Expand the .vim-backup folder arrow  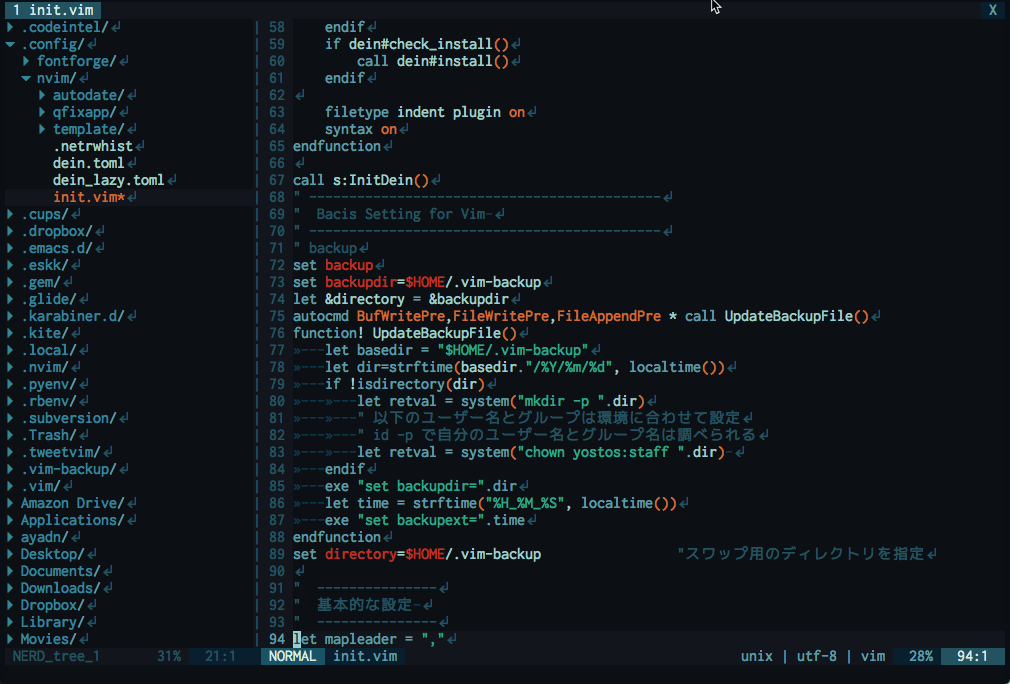pos(10,469)
